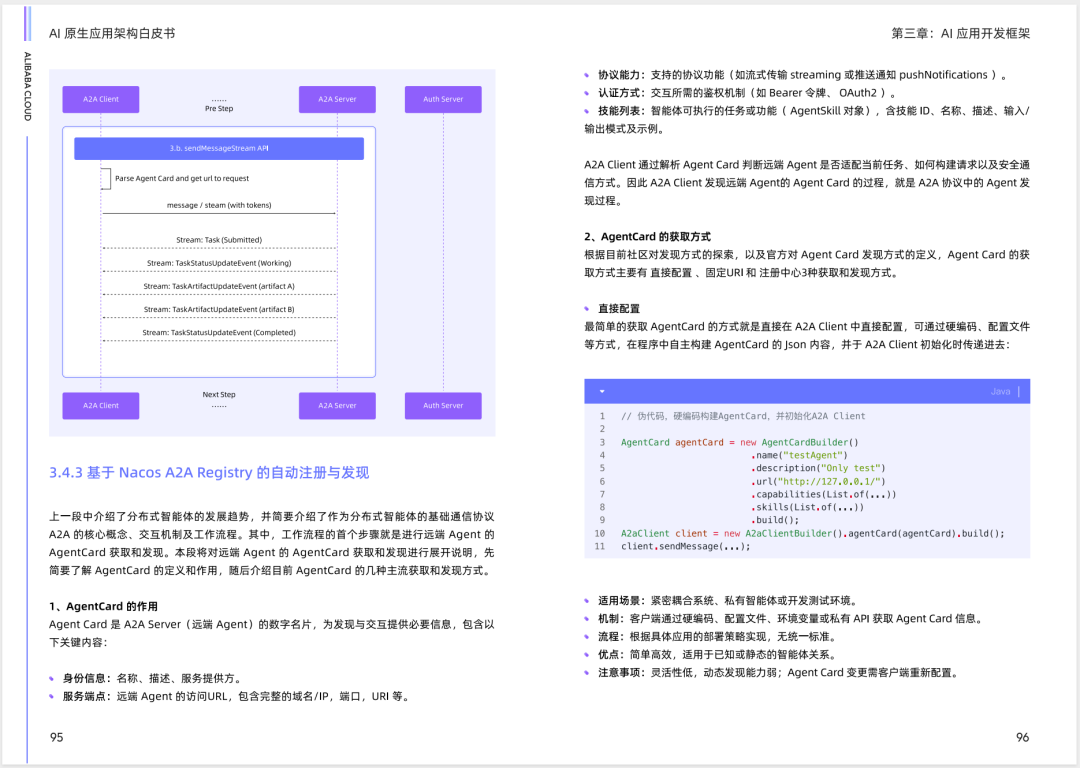Select "Stream: TaskStatusUpdateEvent (Completed)" message
Viewport: 1080px width, 768px height.
pyautogui.click(x=219, y=333)
